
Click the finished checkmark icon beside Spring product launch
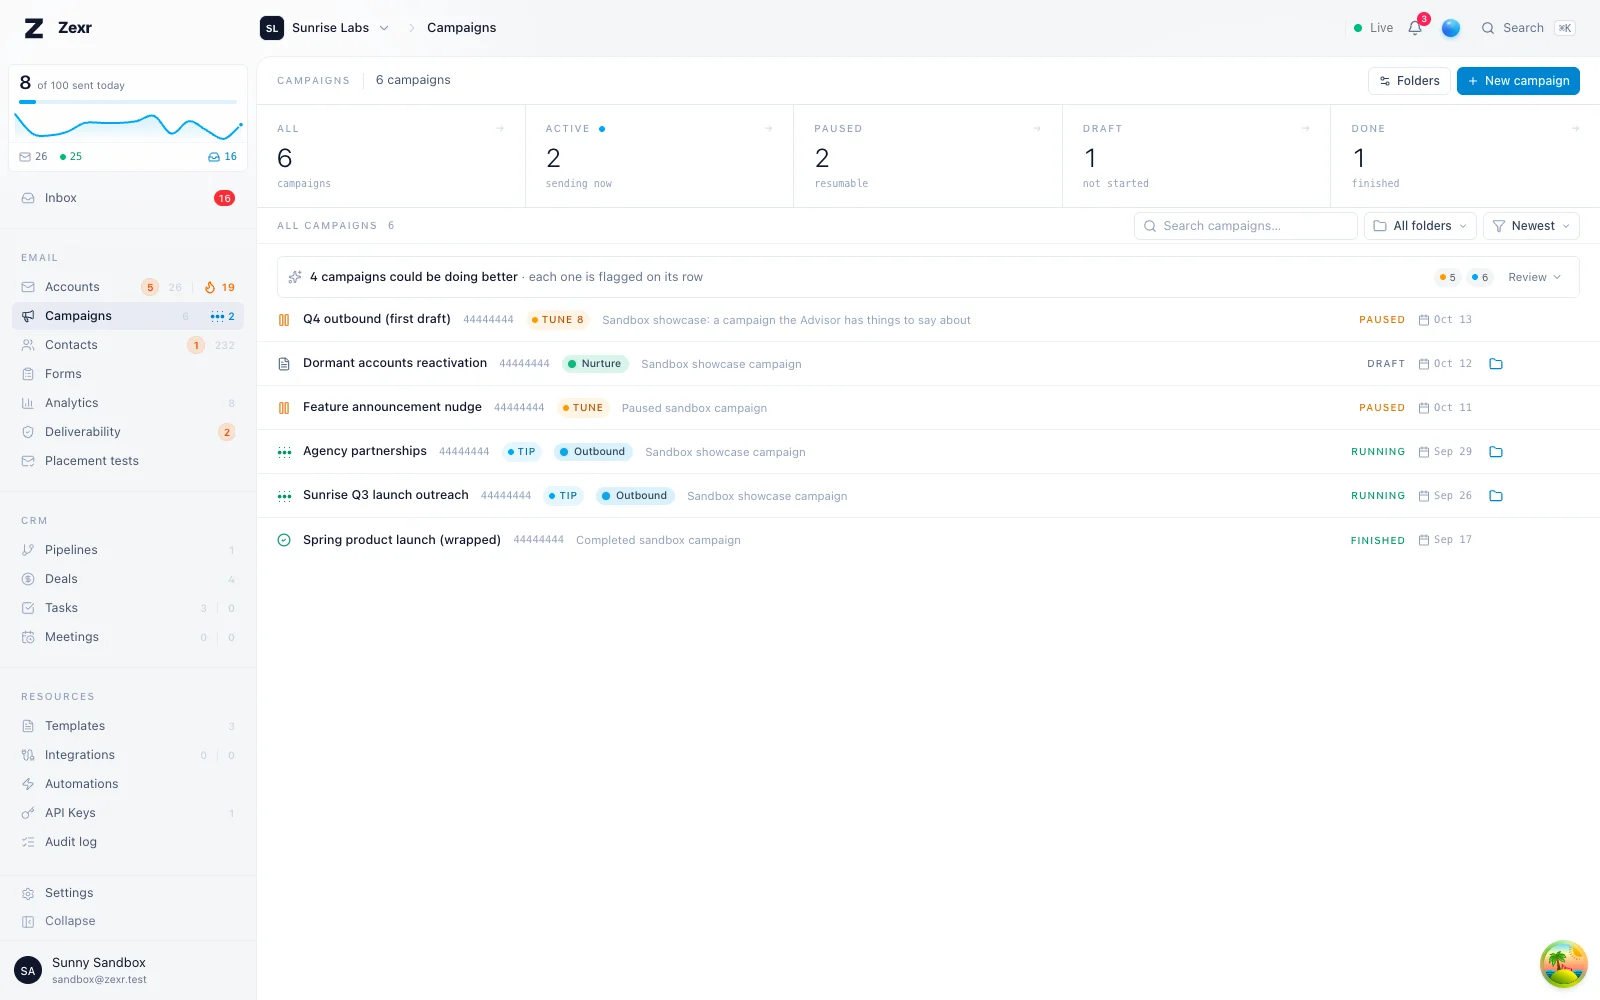tap(284, 540)
